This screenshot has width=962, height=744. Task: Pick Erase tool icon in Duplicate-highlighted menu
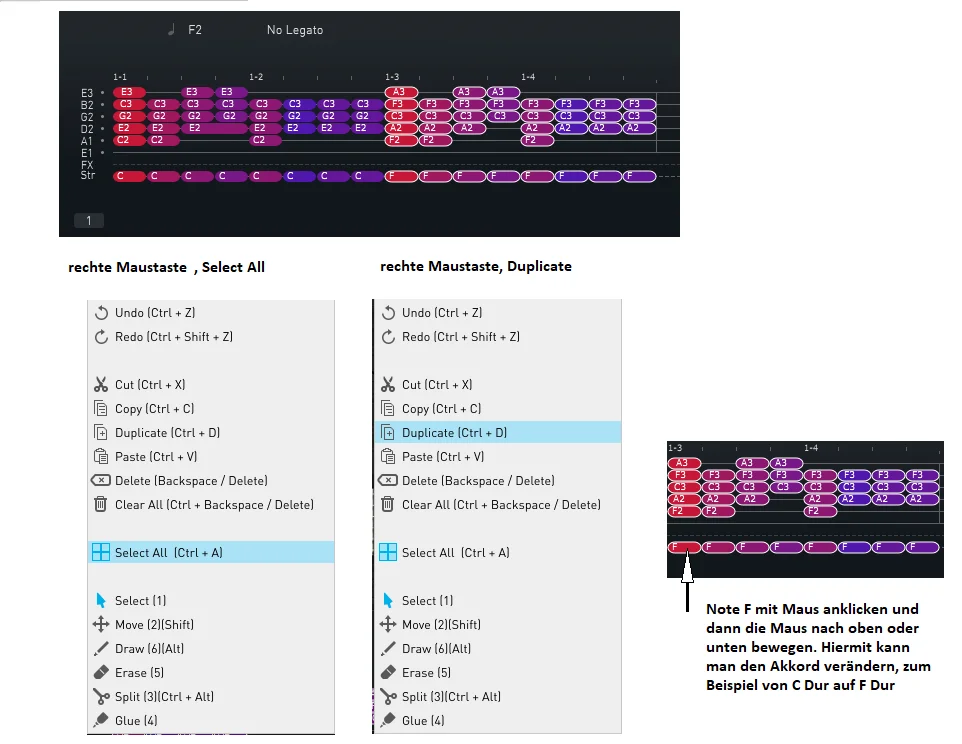(388, 673)
